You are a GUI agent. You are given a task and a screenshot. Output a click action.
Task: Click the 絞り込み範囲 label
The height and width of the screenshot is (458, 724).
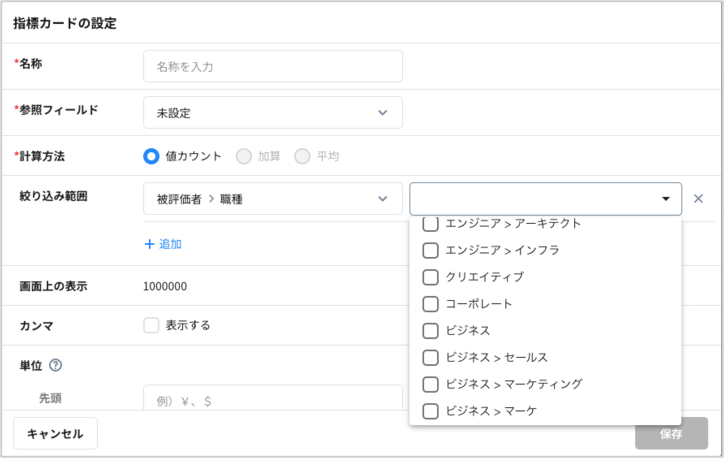tap(54, 196)
